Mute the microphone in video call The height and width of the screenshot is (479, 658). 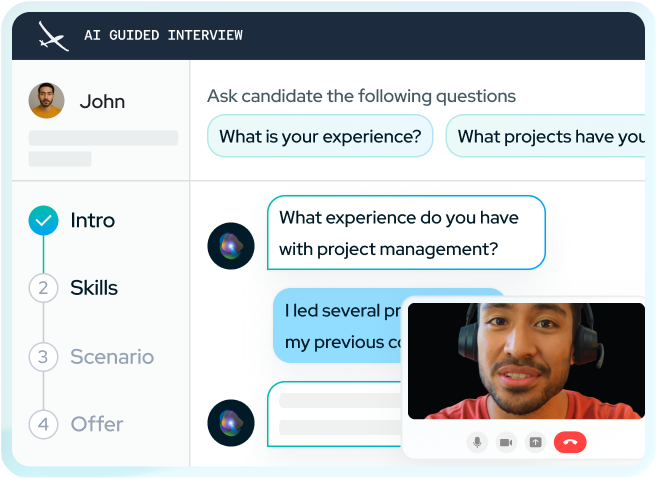(x=479, y=442)
